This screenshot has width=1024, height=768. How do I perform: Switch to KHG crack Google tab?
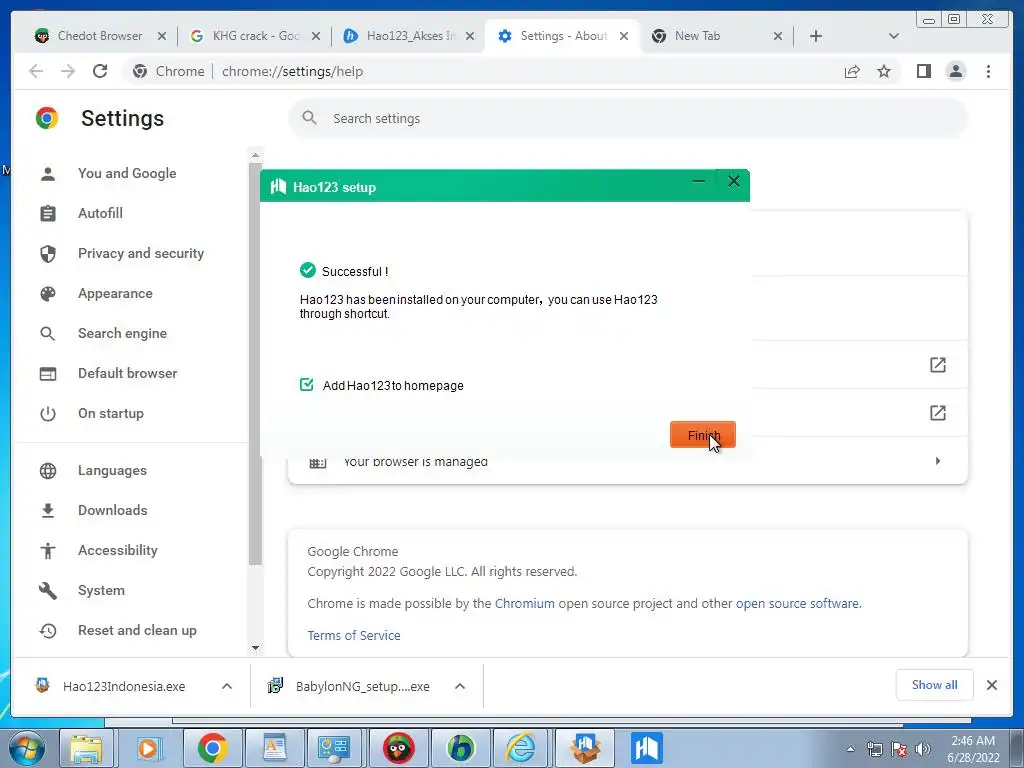point(256,36)
